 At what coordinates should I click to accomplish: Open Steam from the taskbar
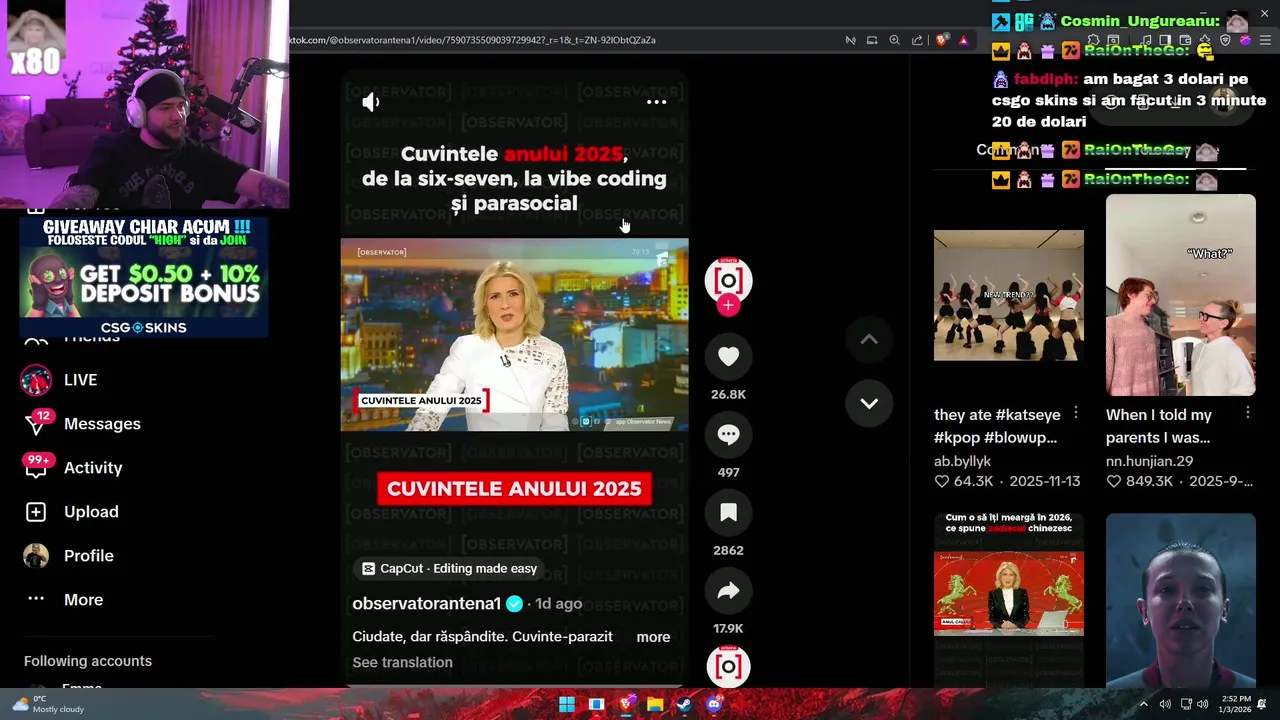tap(684, 704)
